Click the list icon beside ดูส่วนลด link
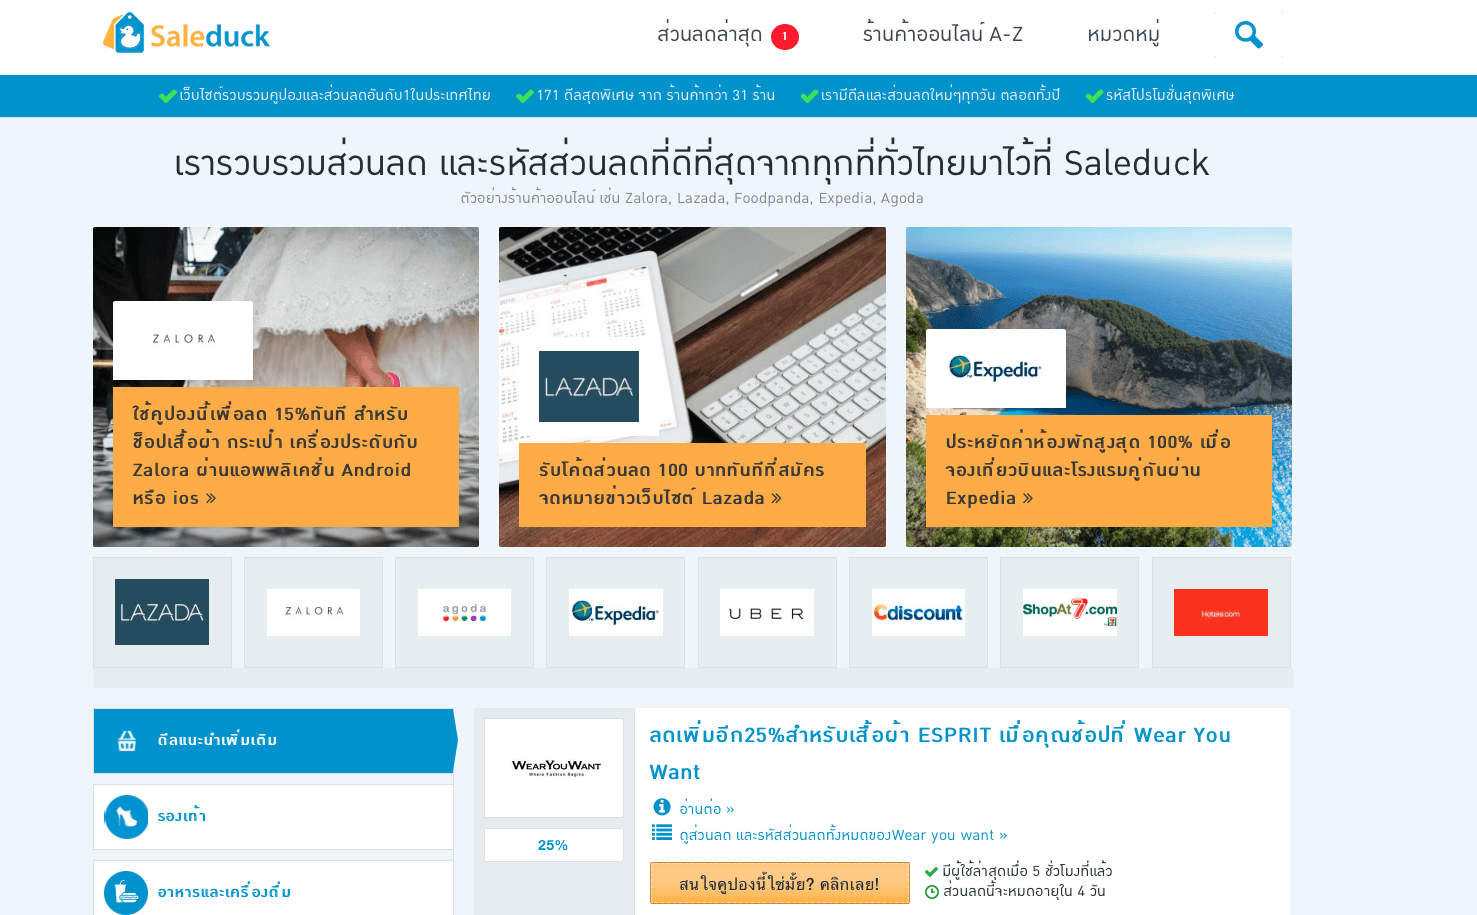The height and width of the screenshot is (915, 1477). click(x=661, y=832)
